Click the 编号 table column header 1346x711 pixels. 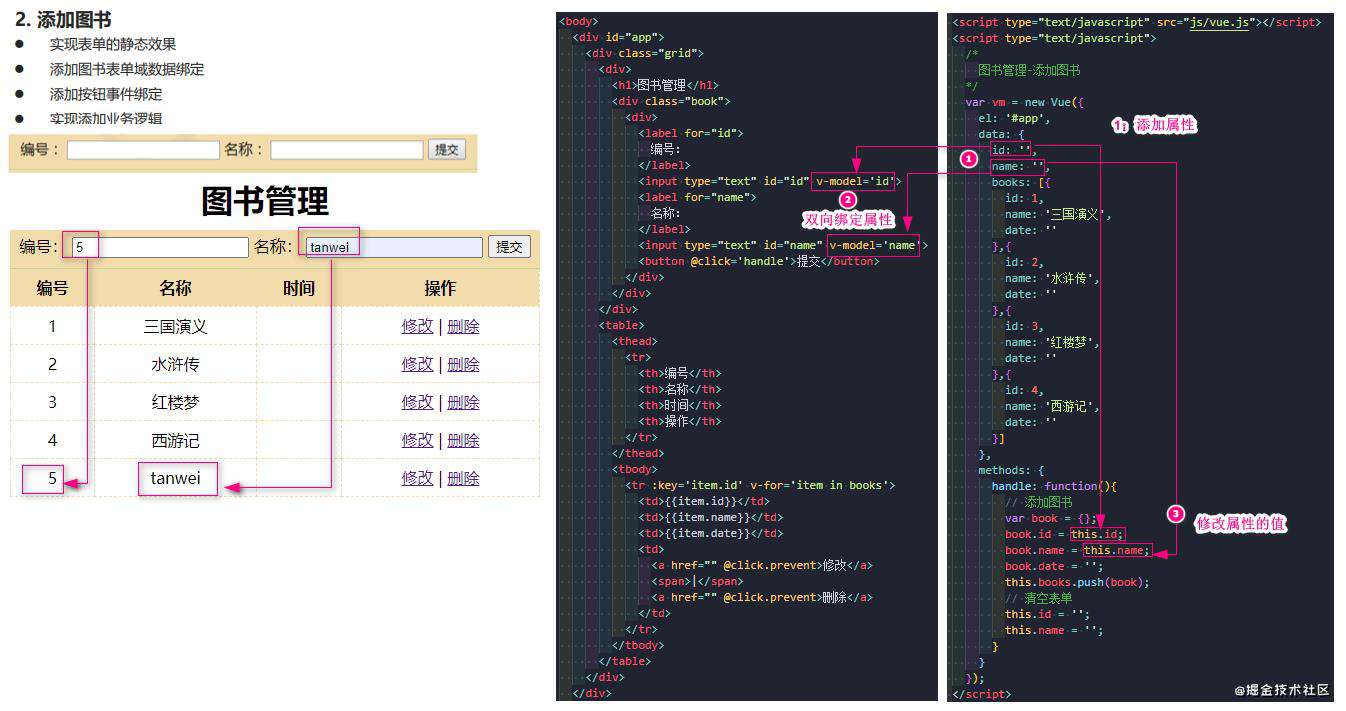(x=52, y=288)
